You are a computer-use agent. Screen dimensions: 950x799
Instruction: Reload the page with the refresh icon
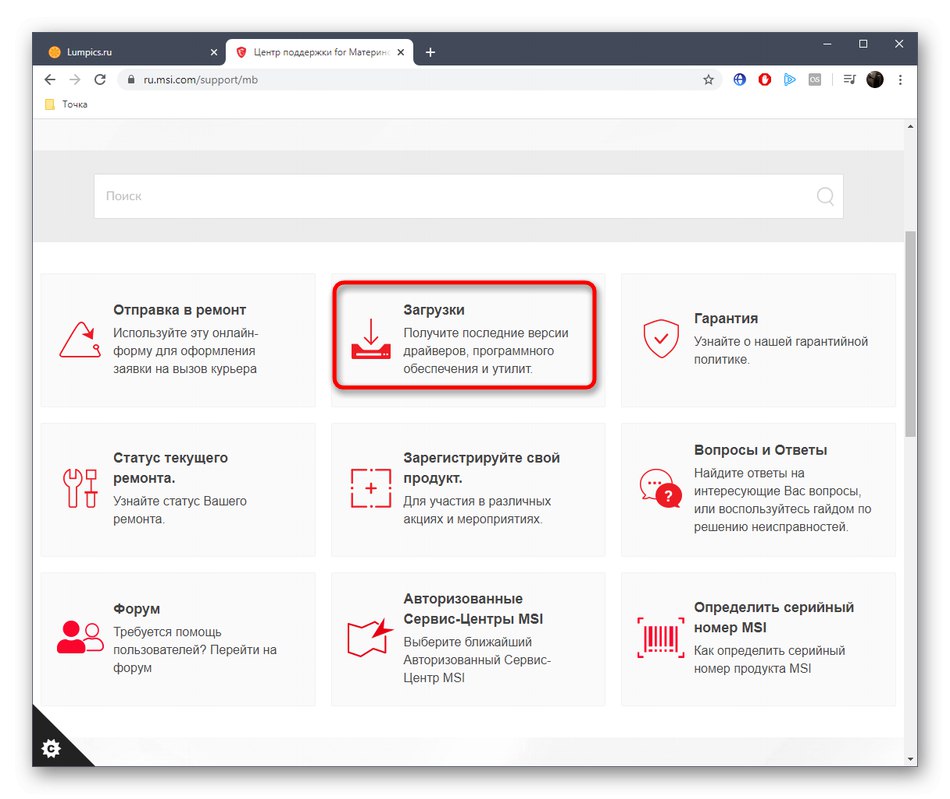[x=100, y=79]
